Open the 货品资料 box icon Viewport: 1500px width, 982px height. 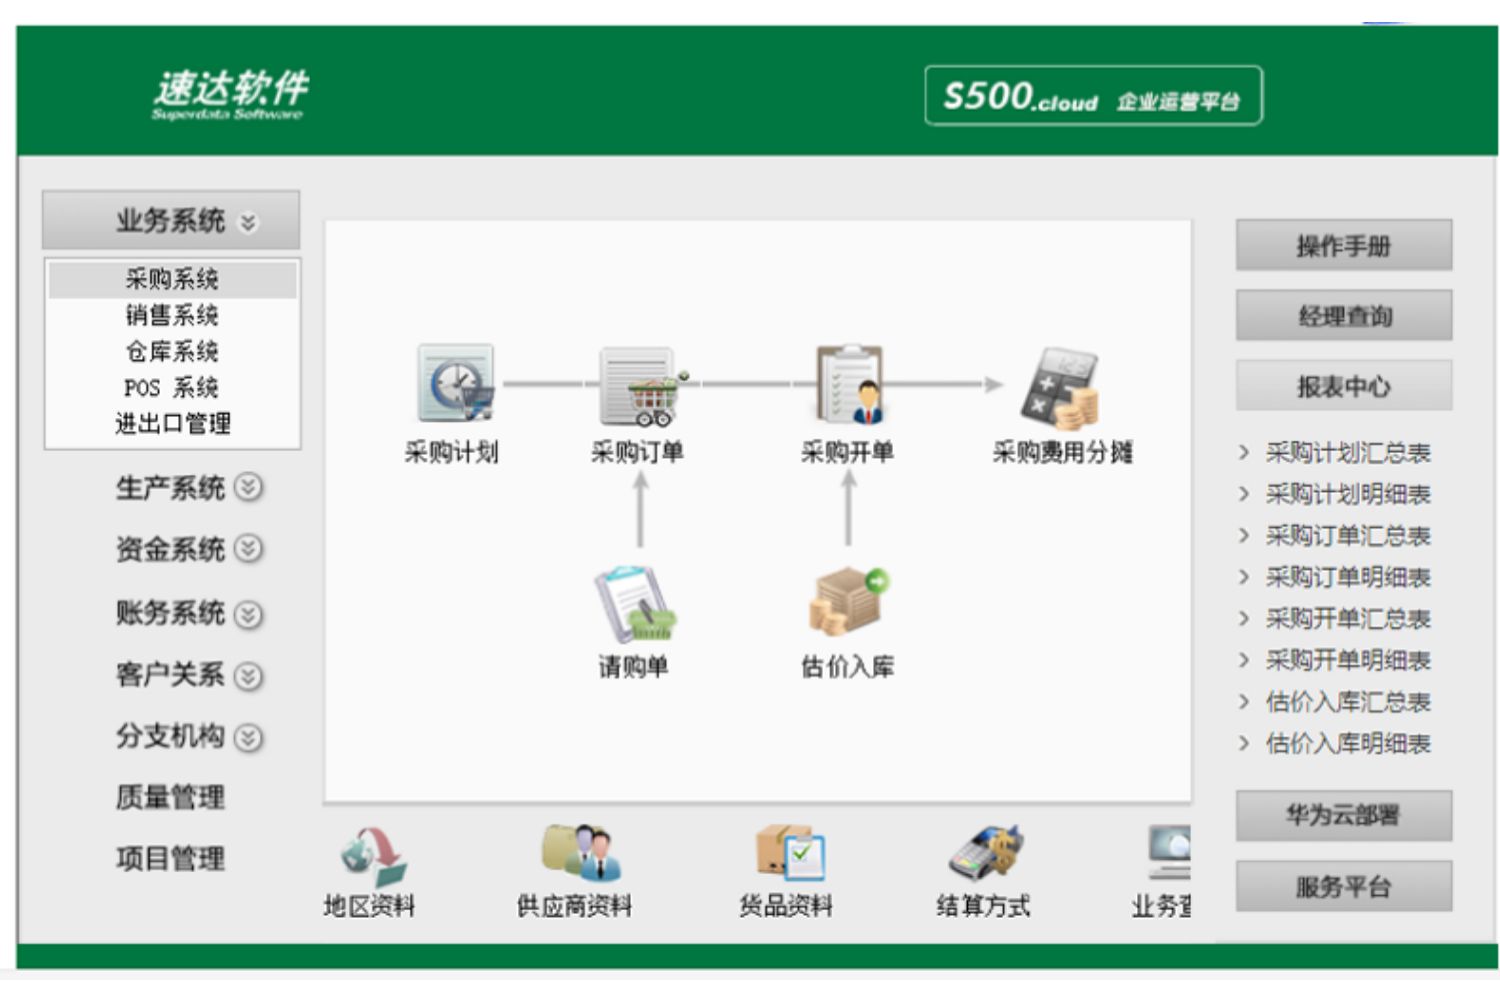click(x=790, y=853)
